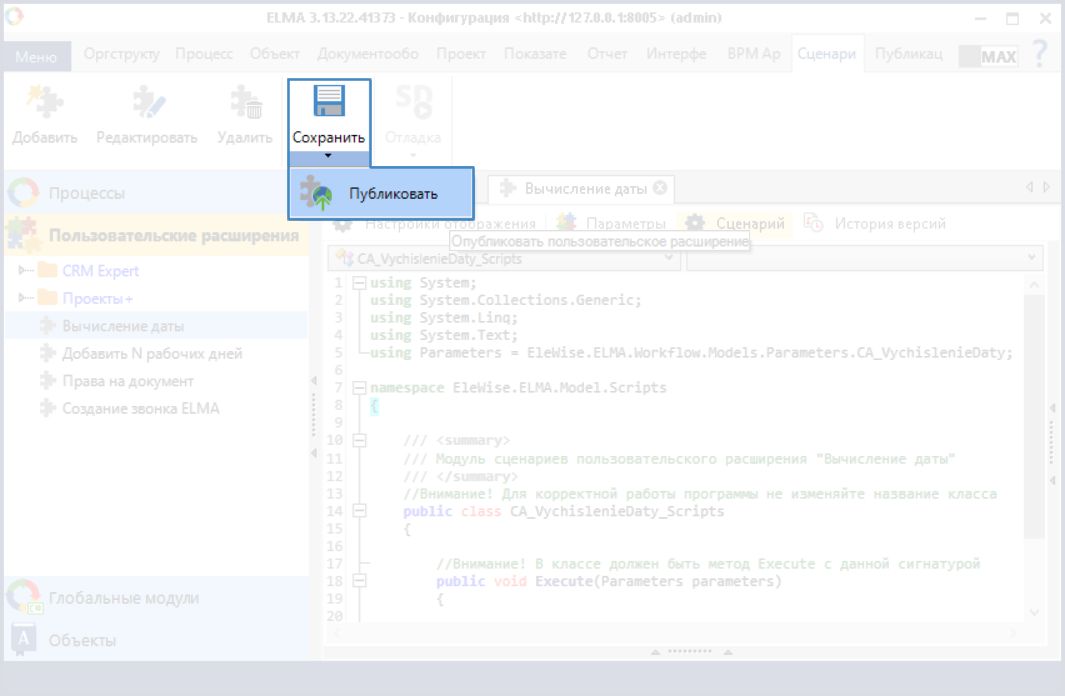This screenshot has height=696, width=1065.
Task: Click the code editor vertical scrollbar
Action: pyautogui.click(x=1034, y=416)
